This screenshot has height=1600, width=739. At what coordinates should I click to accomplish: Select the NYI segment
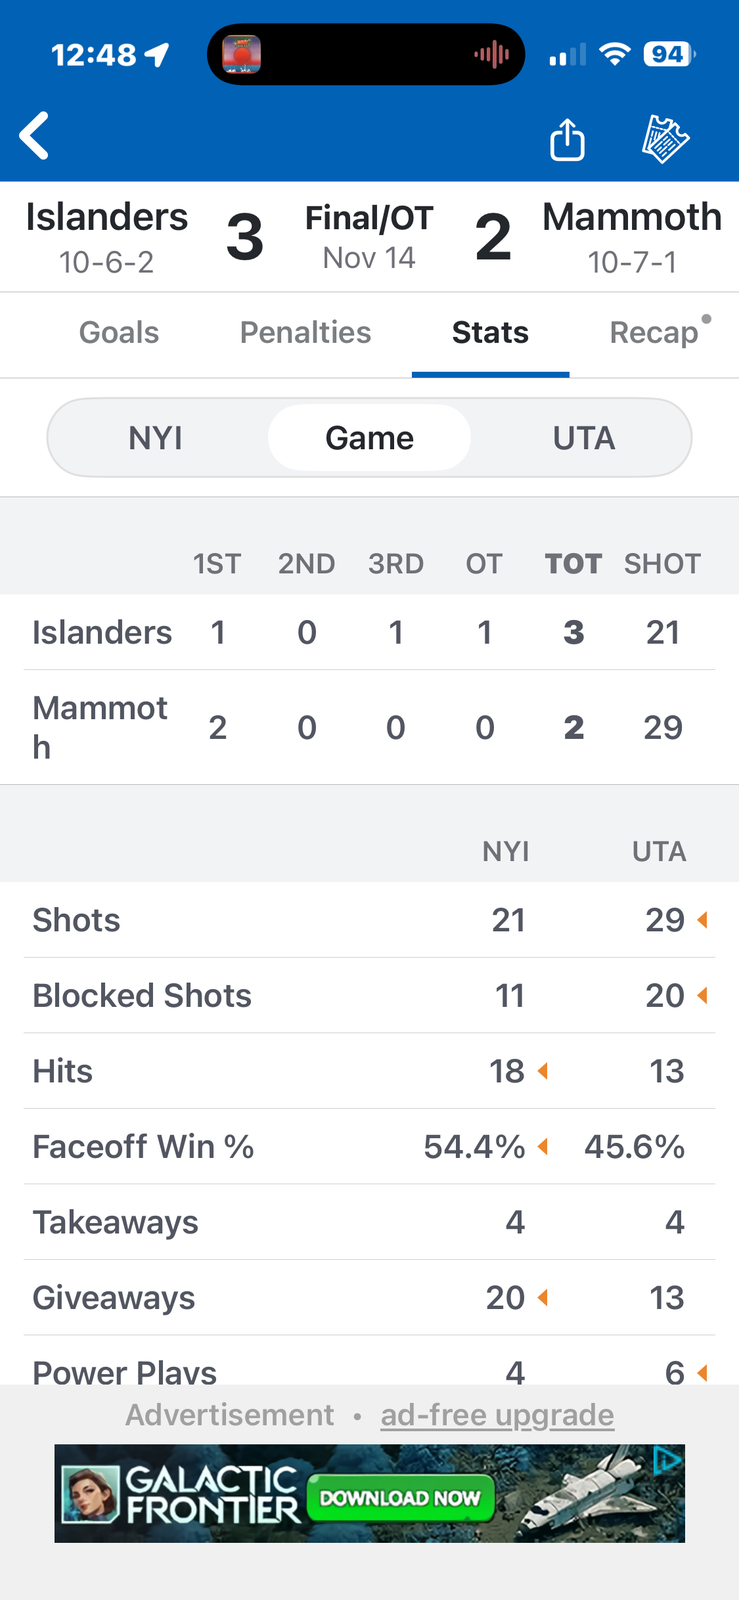[156, 438]
